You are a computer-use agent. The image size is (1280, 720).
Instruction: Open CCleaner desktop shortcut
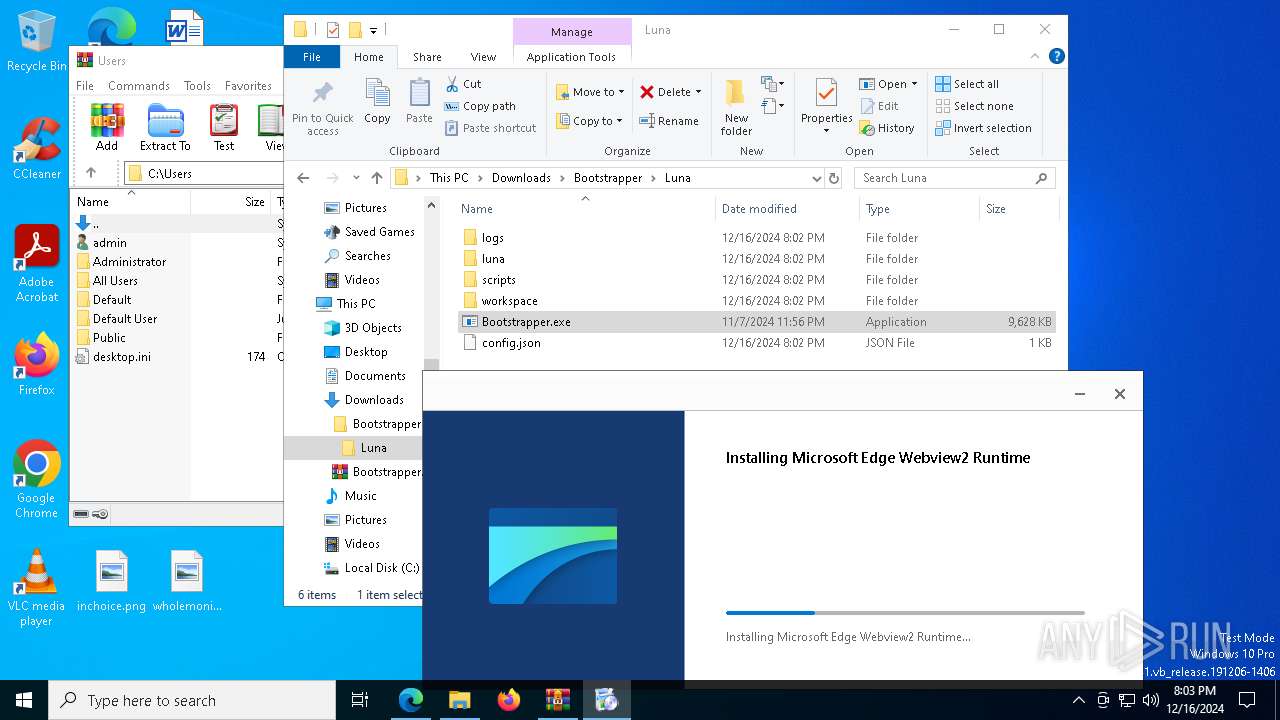(37, 148)
